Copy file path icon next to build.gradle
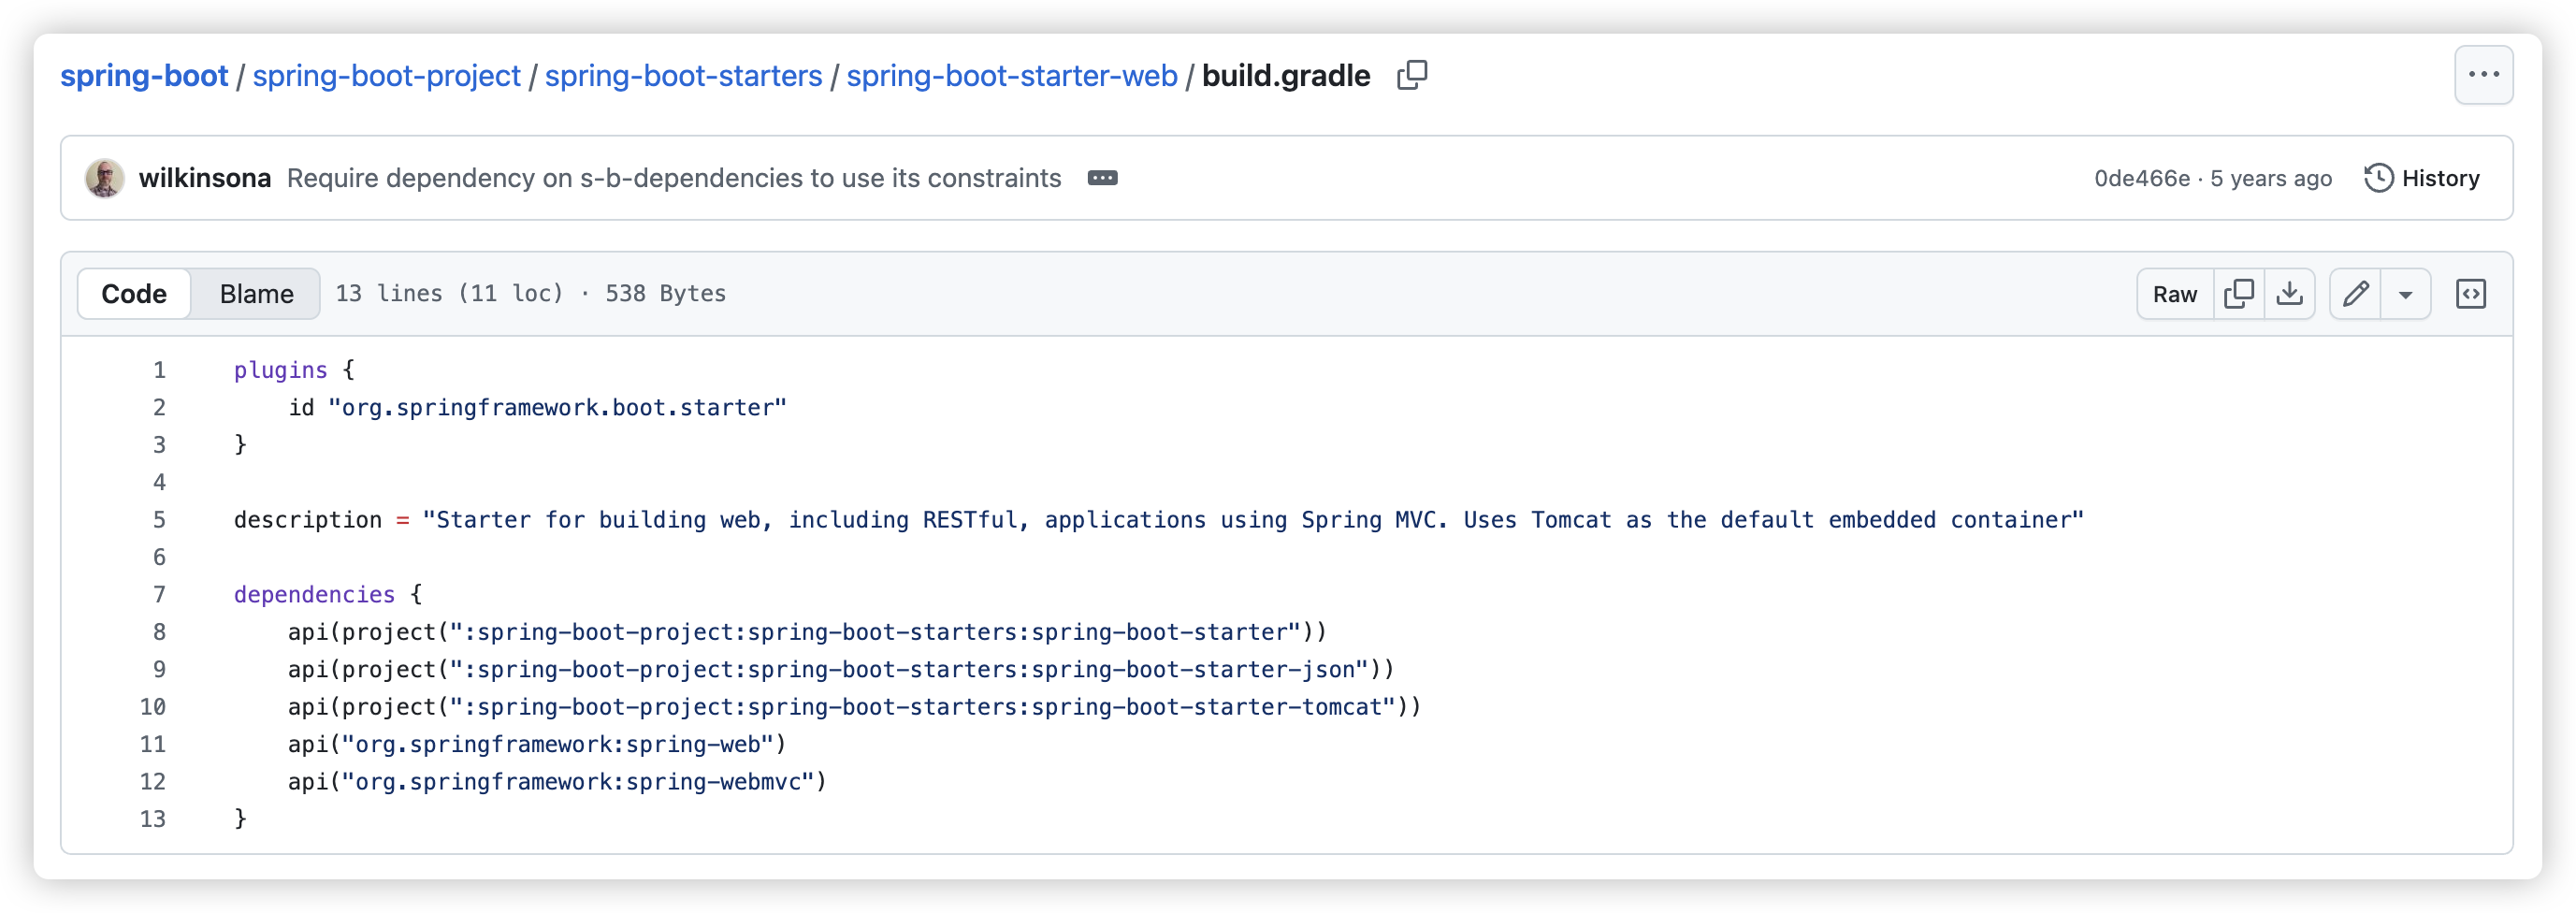This screenshot has width=2576, height=913. click(x=1411, y=75)
